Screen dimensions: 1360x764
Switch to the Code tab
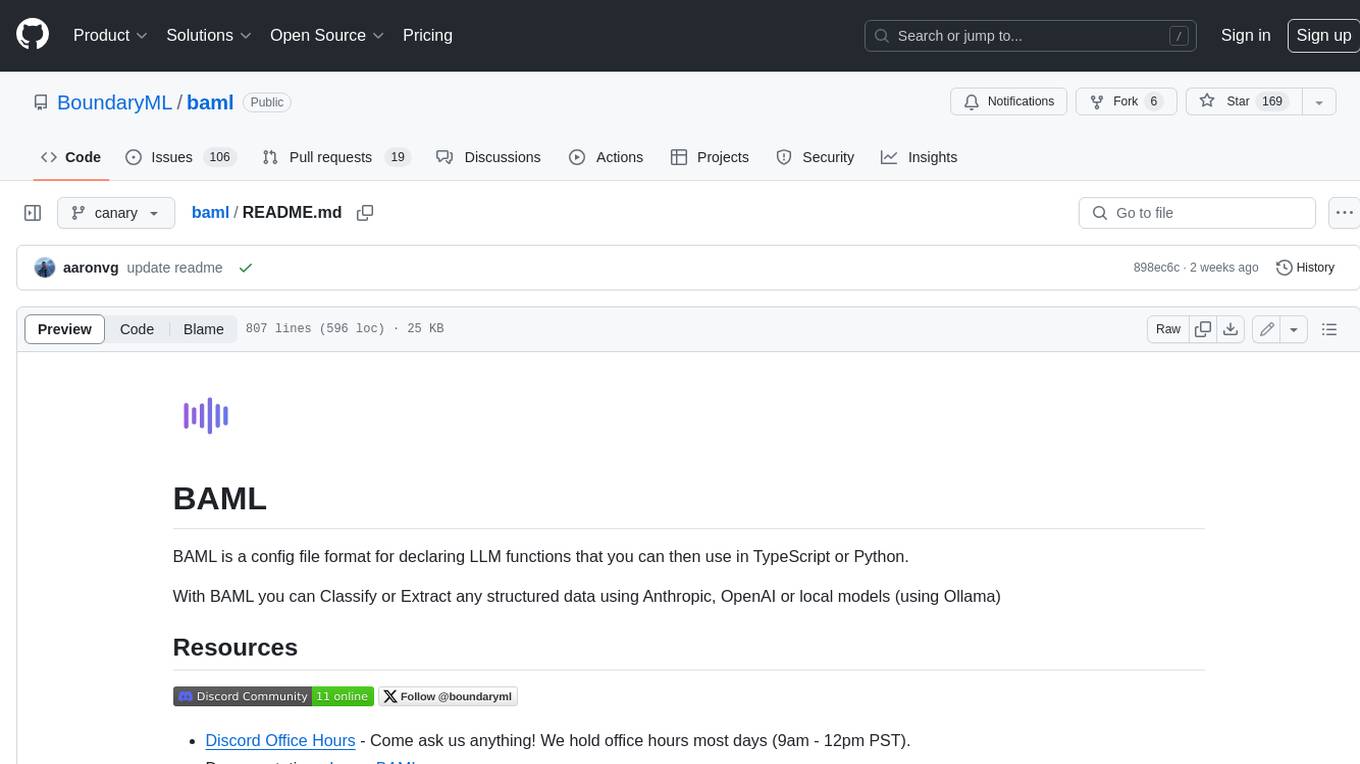click(71, 157)
